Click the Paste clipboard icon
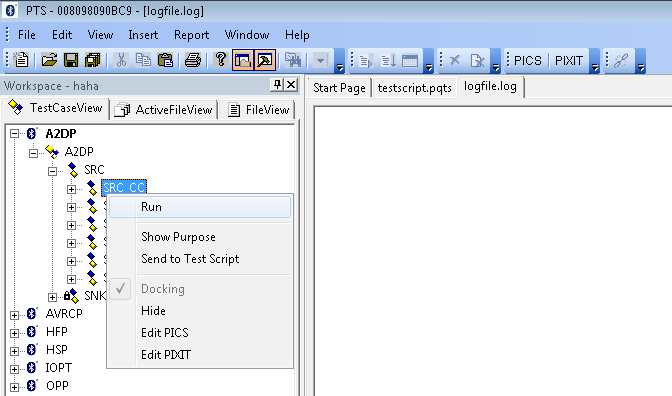The width and height of the screenshot is (672, 396). (165, 60)
